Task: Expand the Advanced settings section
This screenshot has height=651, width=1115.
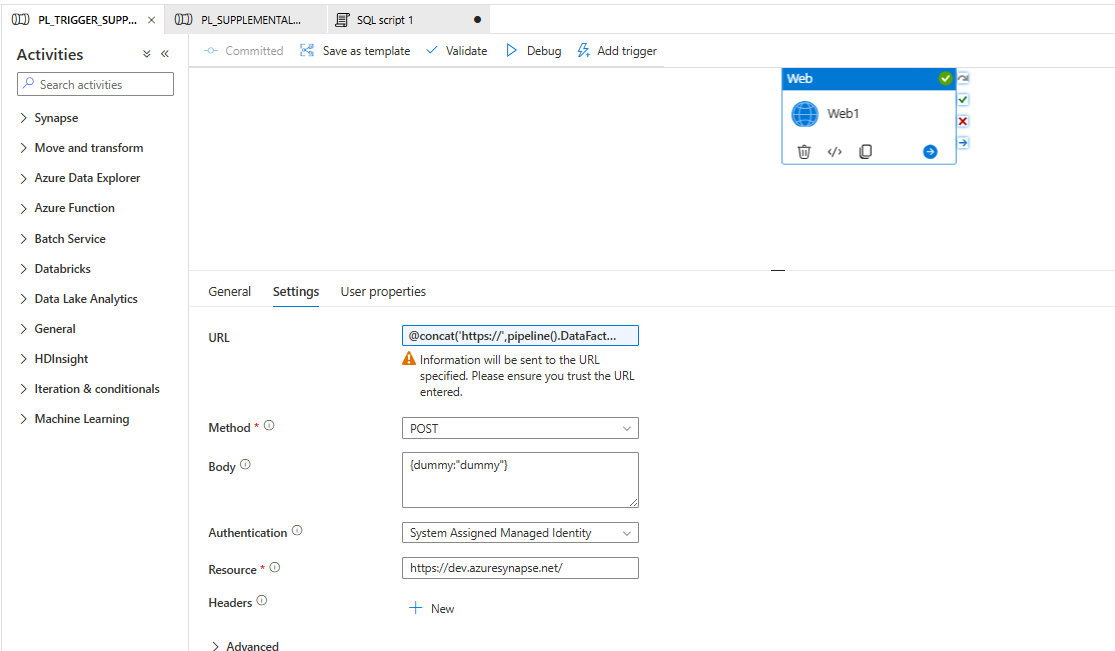Action: 245,645
